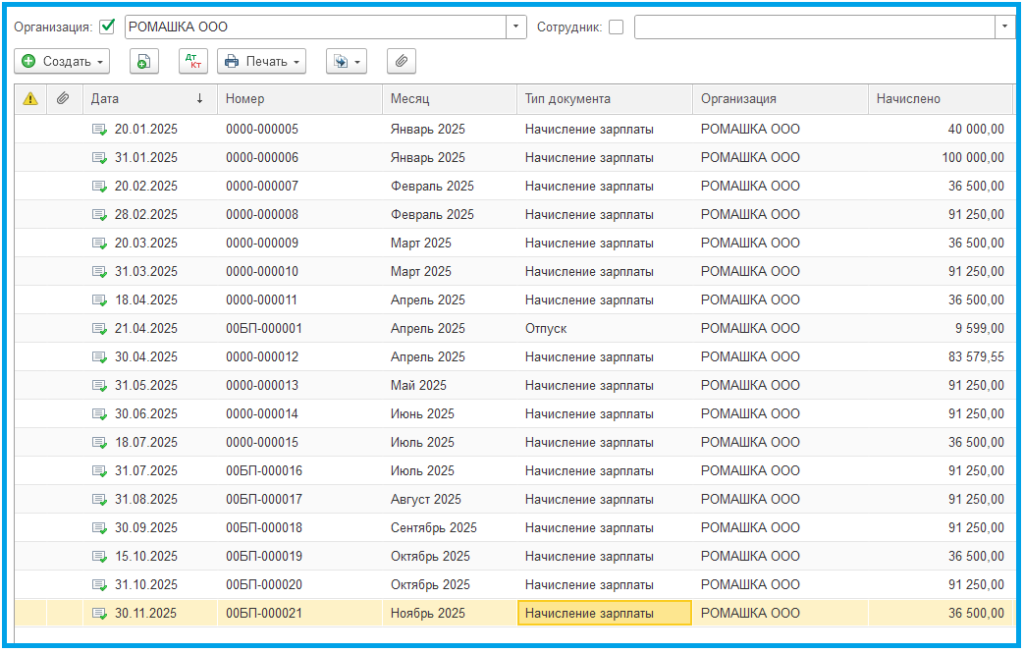The width and height of the screenshot is (1024, 653).
Task: Open Дт/Кт postings icon
Action: coord(193,62)
